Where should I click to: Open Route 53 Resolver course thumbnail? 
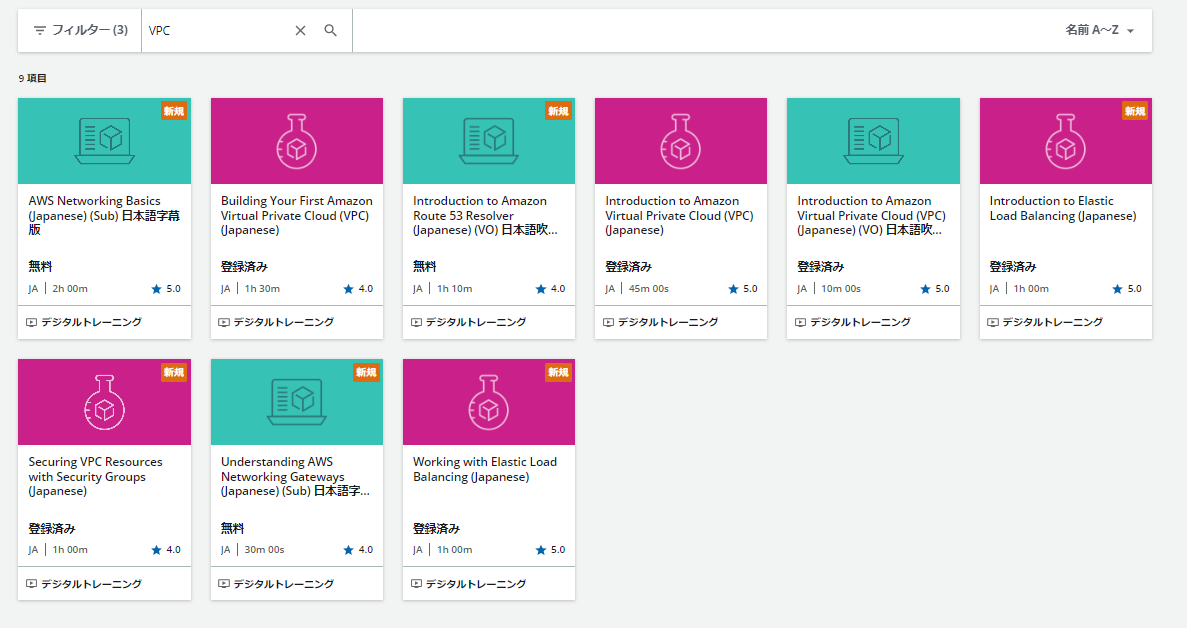489,141
